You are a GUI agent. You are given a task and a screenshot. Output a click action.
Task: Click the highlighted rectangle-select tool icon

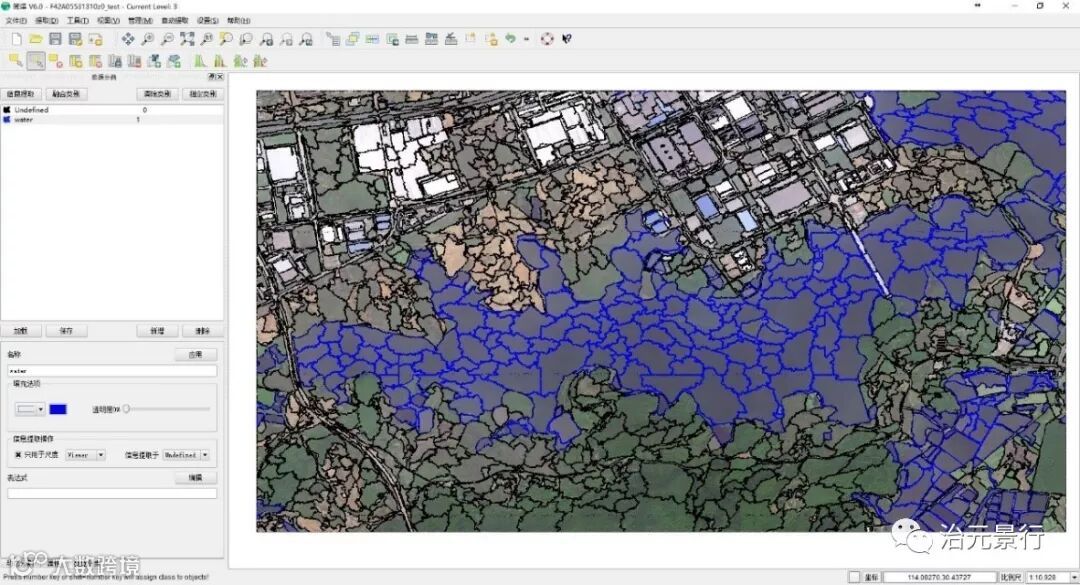pos(36,61)
